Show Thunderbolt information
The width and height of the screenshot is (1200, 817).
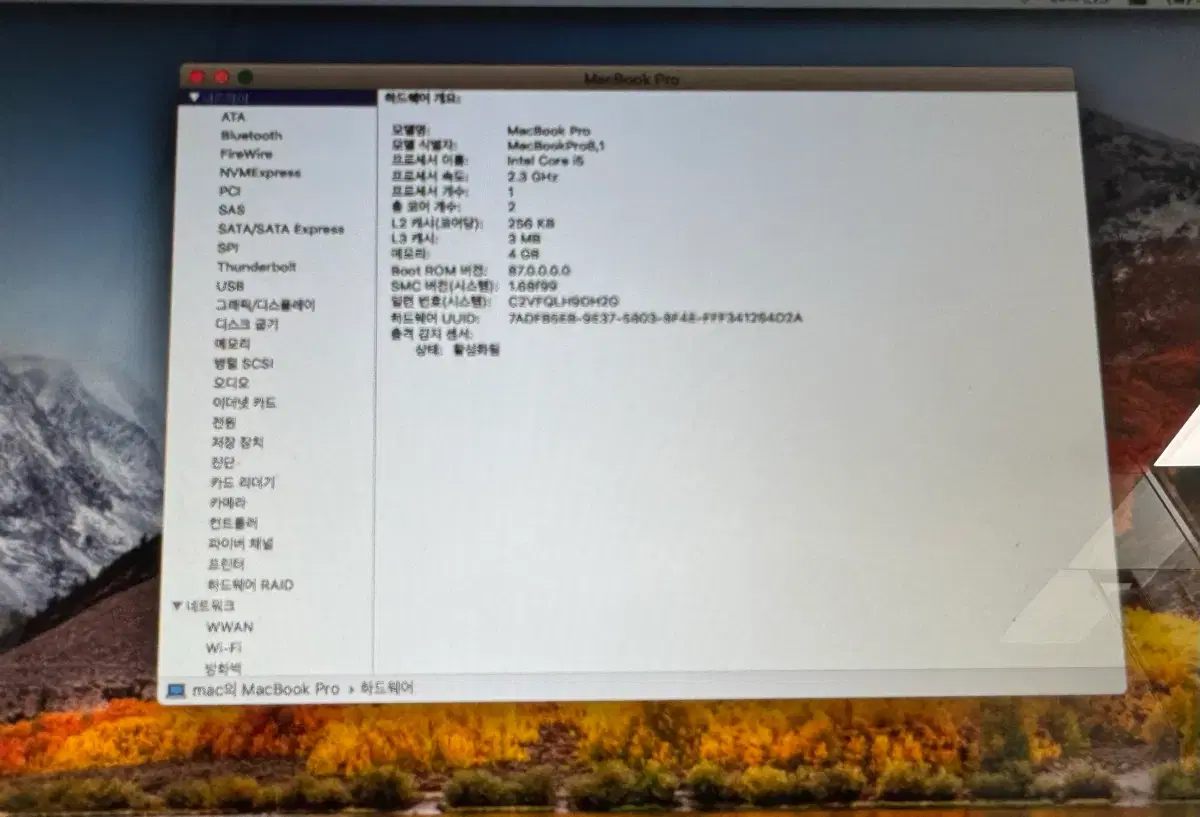(257, 267)
